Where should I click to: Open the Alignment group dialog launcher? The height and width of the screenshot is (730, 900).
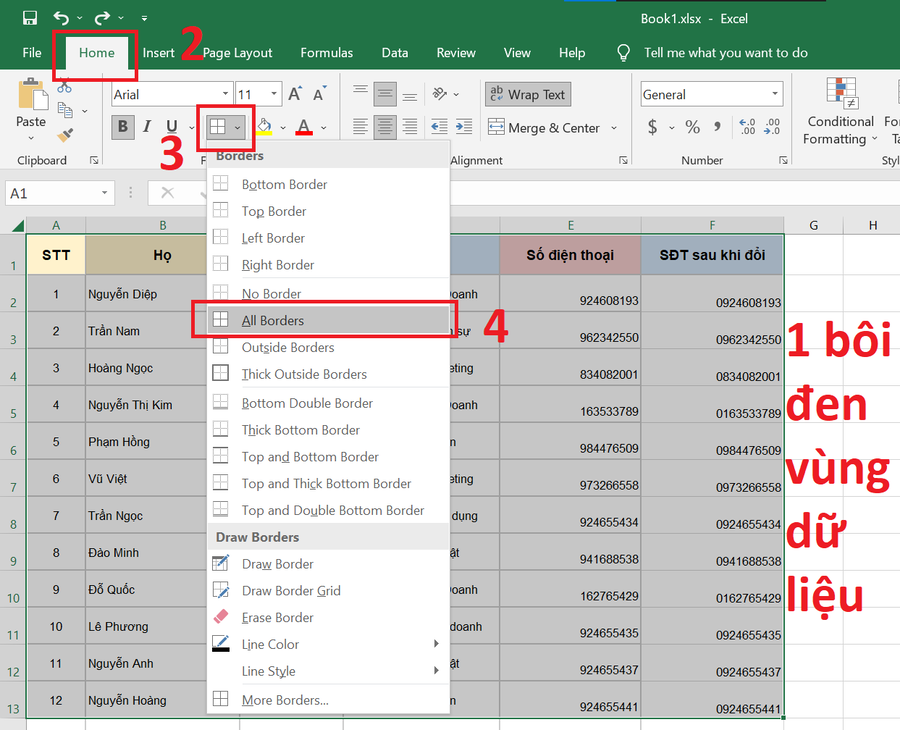[x=623, y=161]
